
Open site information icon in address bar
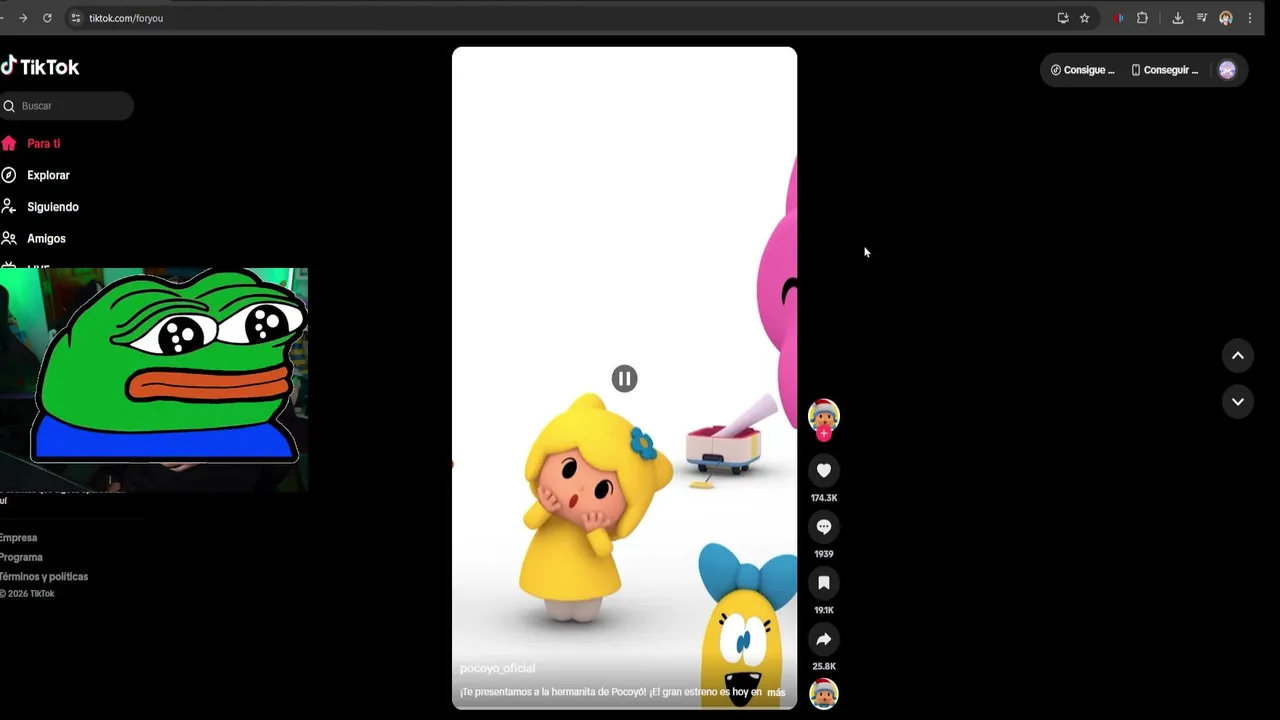coord(76,18)
